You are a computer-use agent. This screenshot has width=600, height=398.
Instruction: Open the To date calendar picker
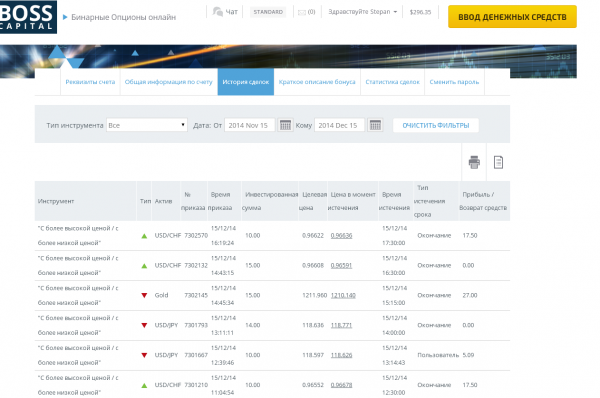375,125
